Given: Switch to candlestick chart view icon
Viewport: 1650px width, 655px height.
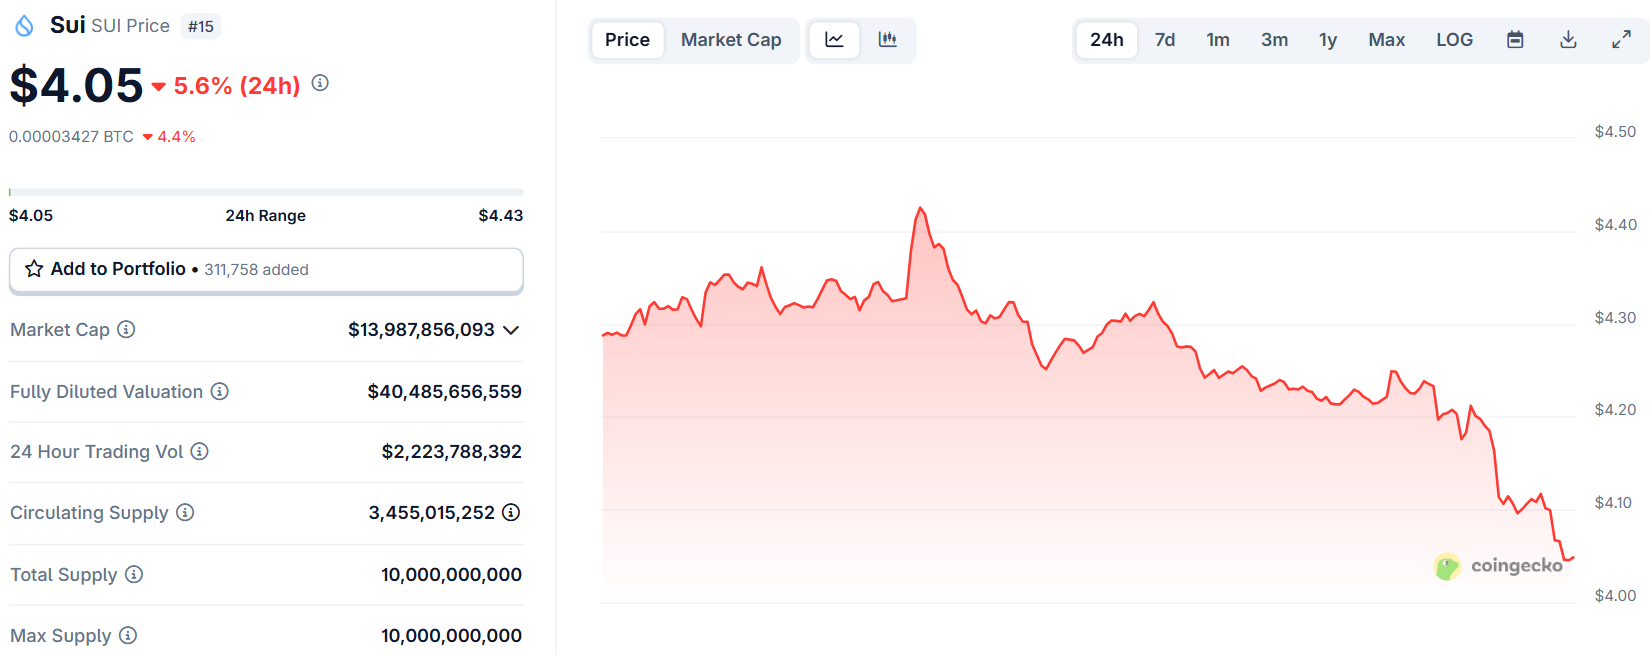Looking at the screenshot, I should pos(888,40).
